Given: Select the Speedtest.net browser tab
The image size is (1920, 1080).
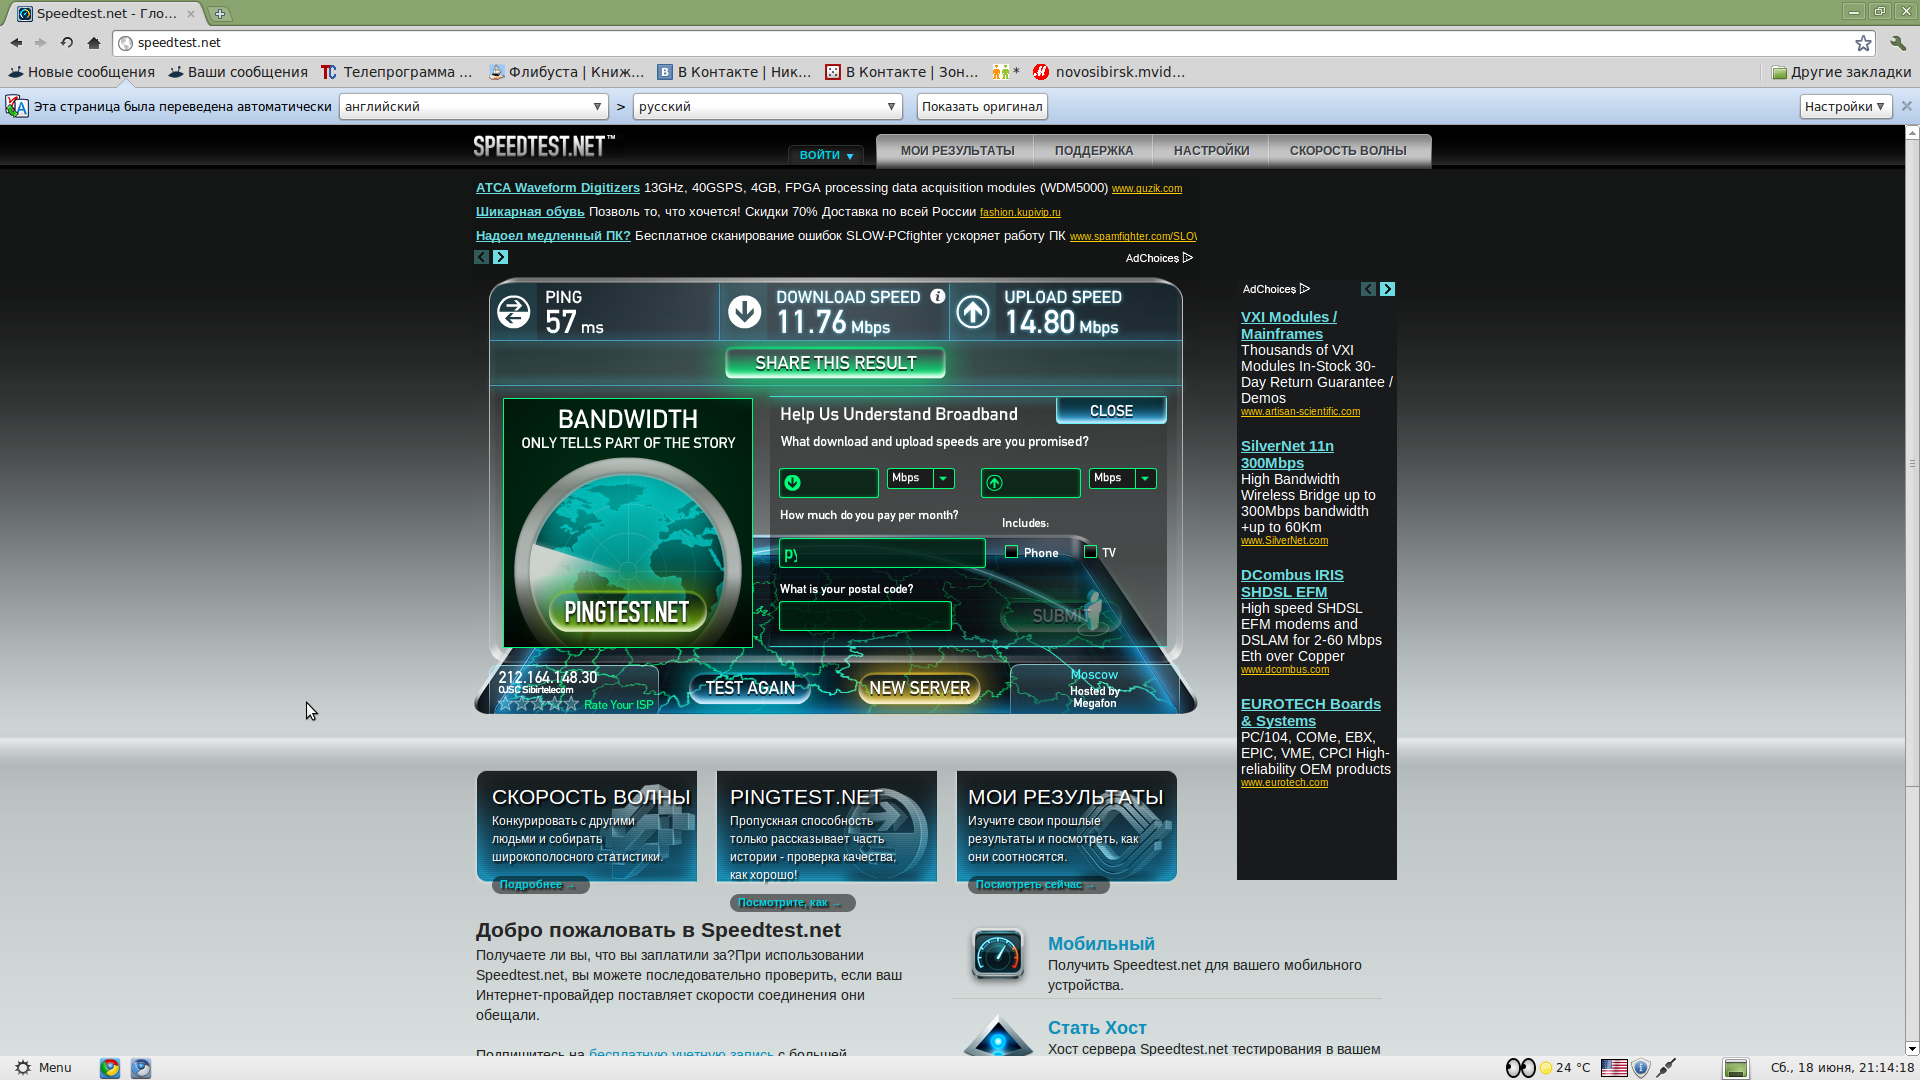Looking at the screenshot, I should [105, 14].
